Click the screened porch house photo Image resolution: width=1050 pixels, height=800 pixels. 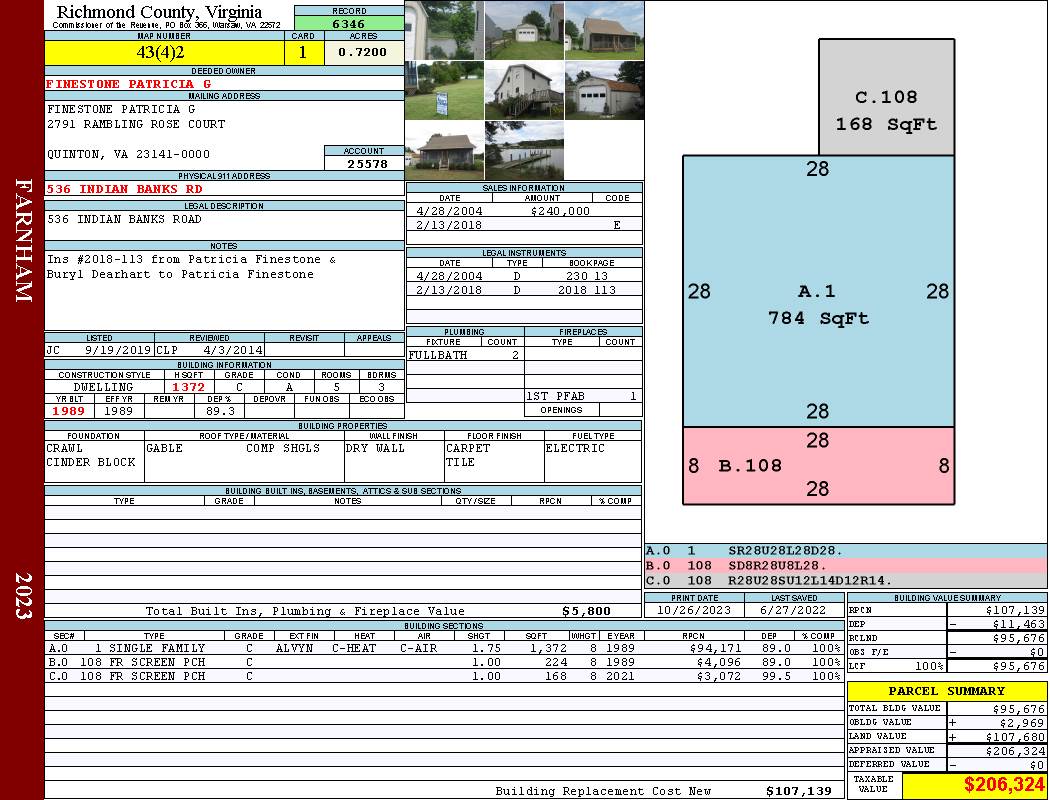[604, 30]
